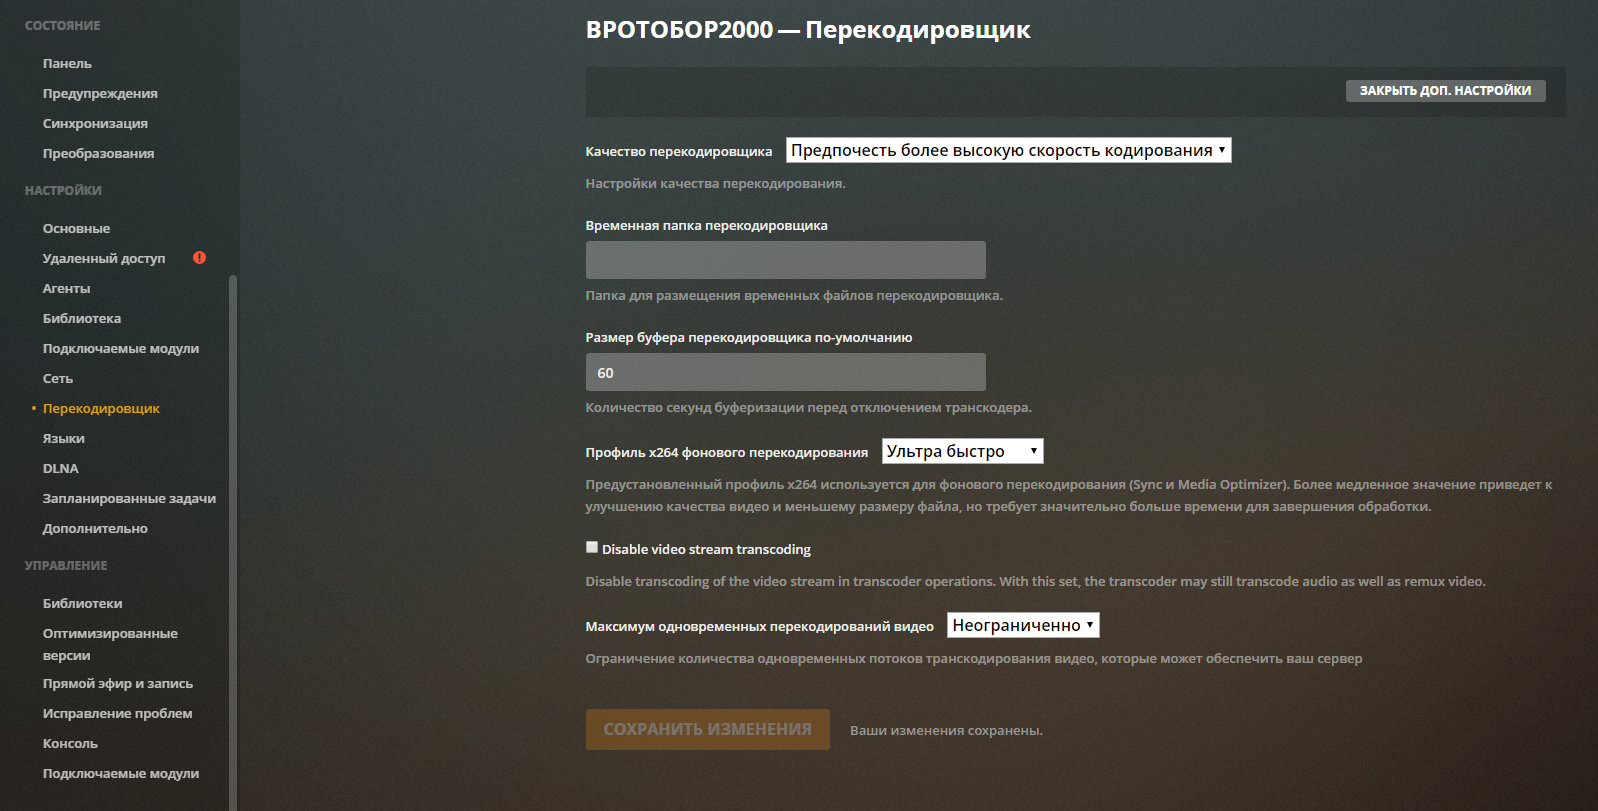
Task: Open Максимум одновременных перекодирований видео dropdown
Action: [x=1023, y=626]
